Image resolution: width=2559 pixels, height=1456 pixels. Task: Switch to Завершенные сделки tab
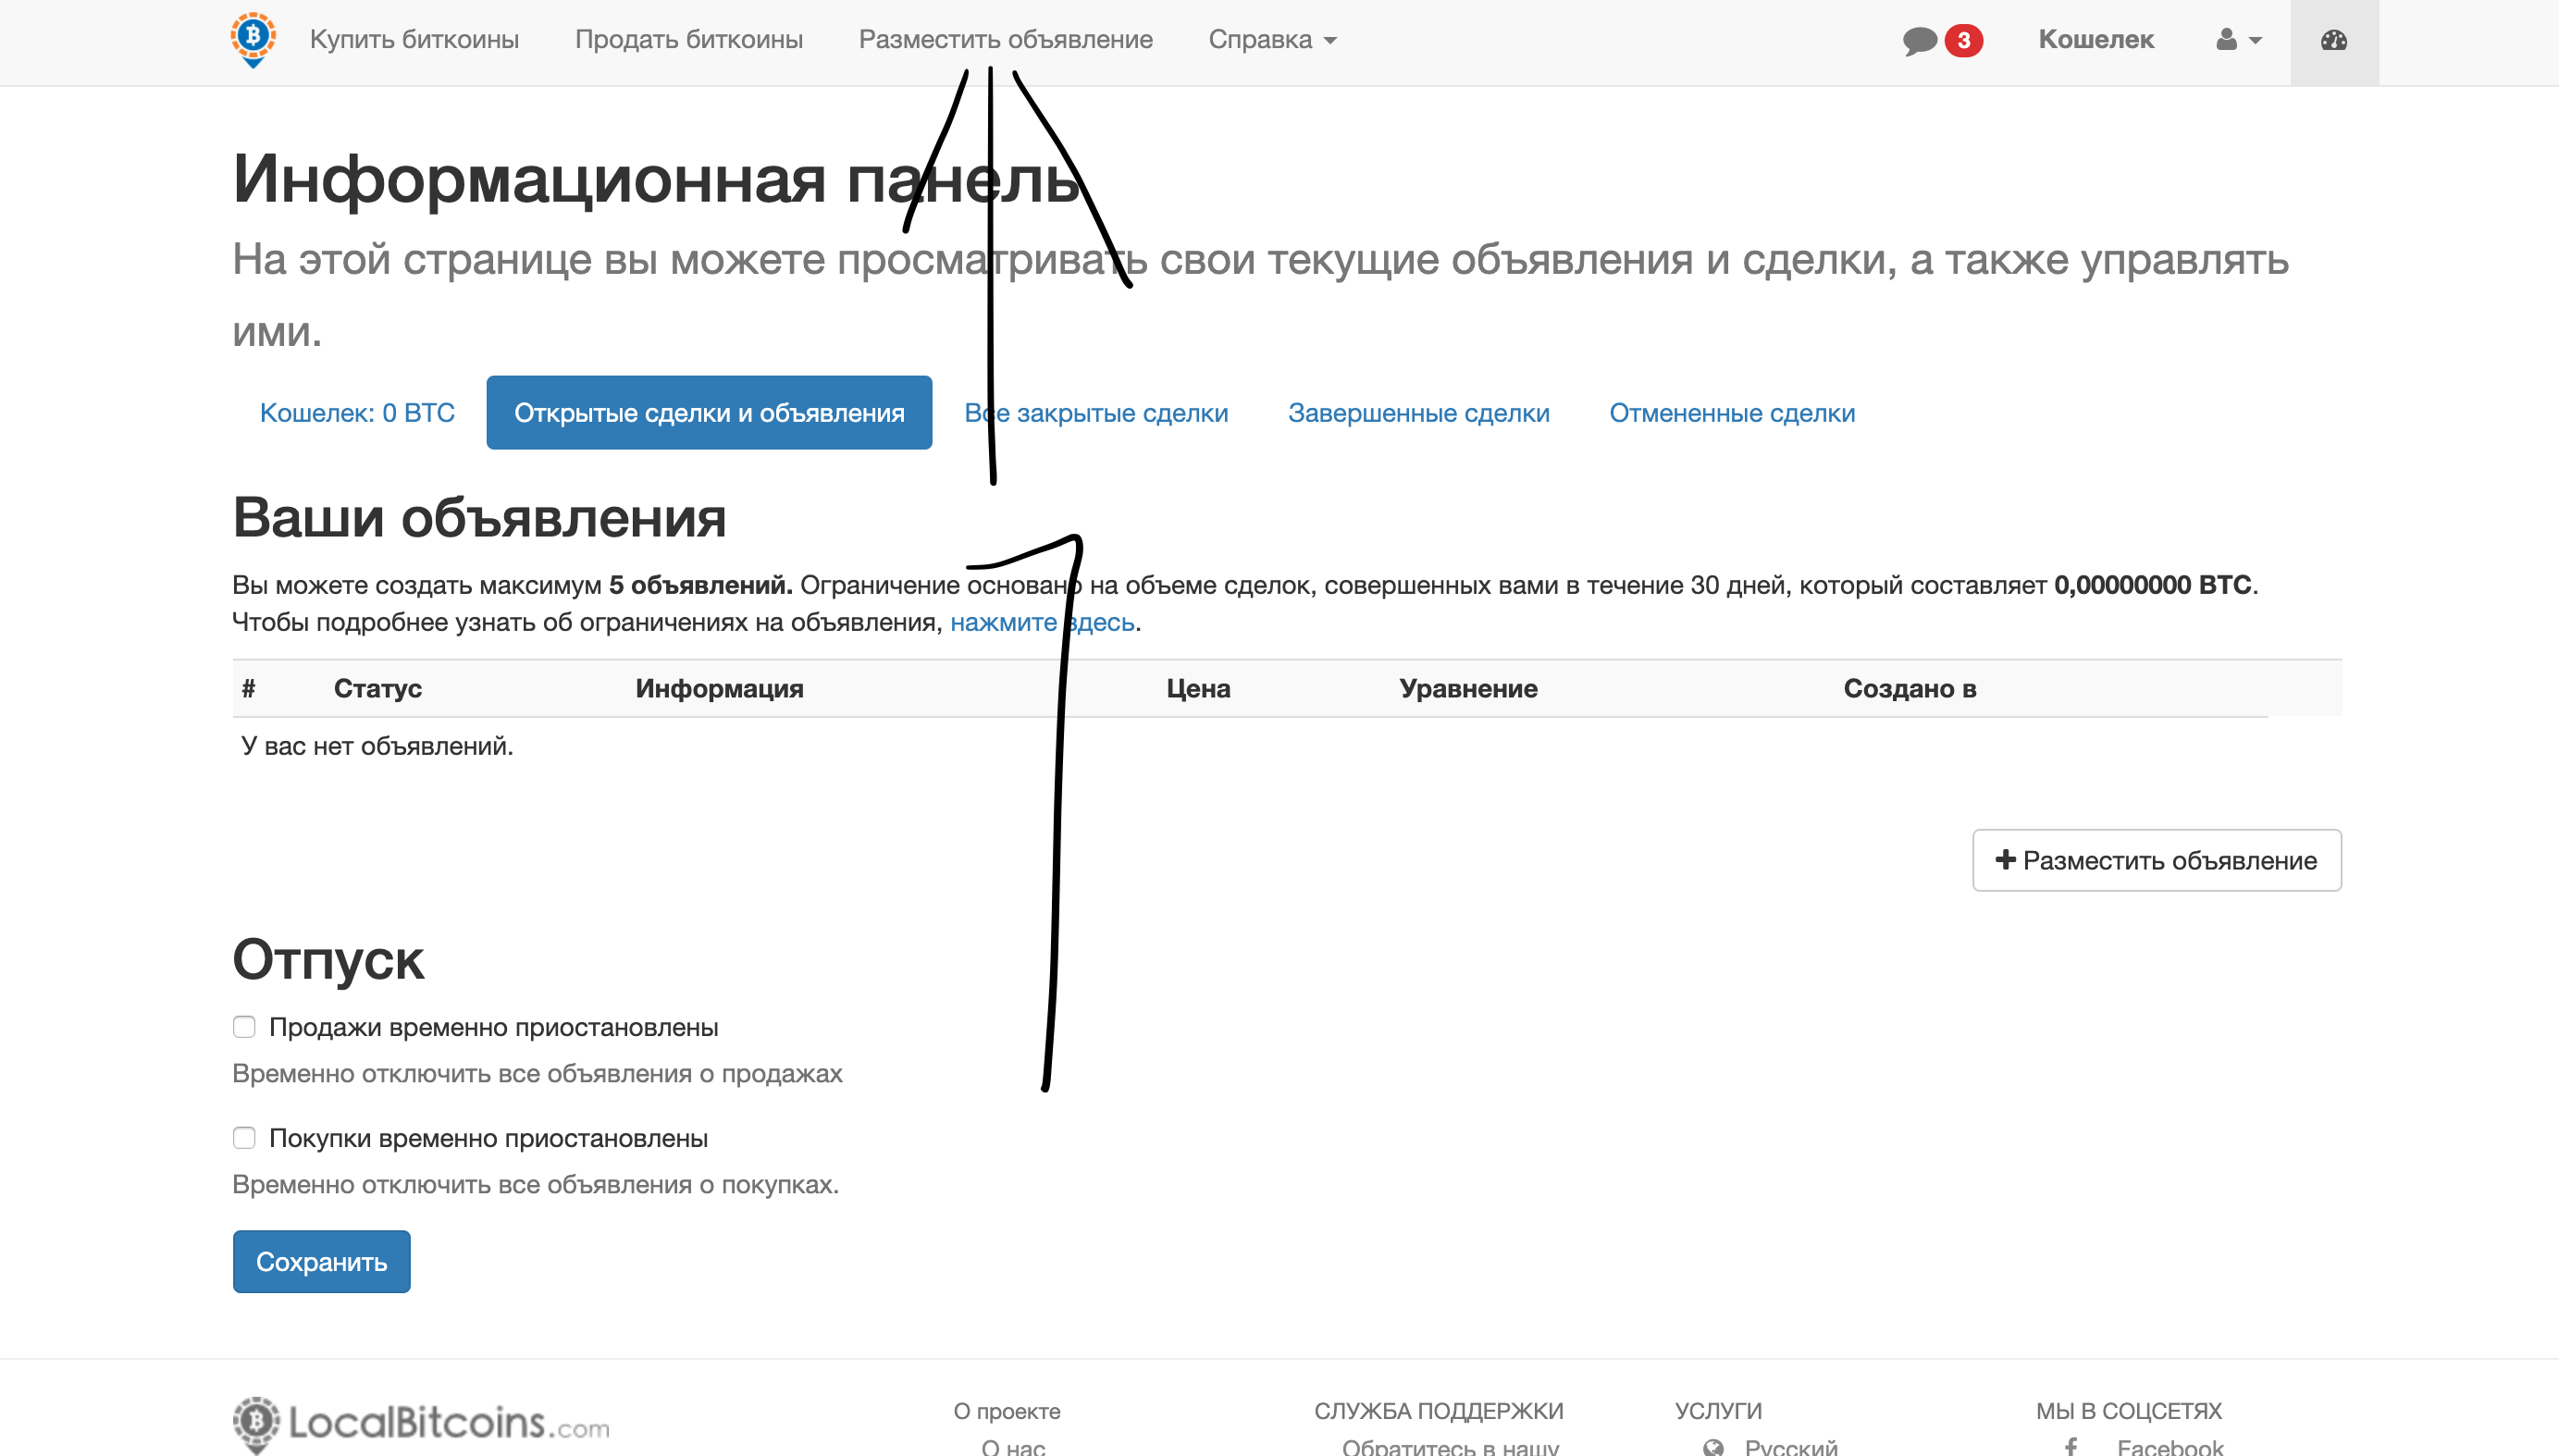click(1418, 413)
